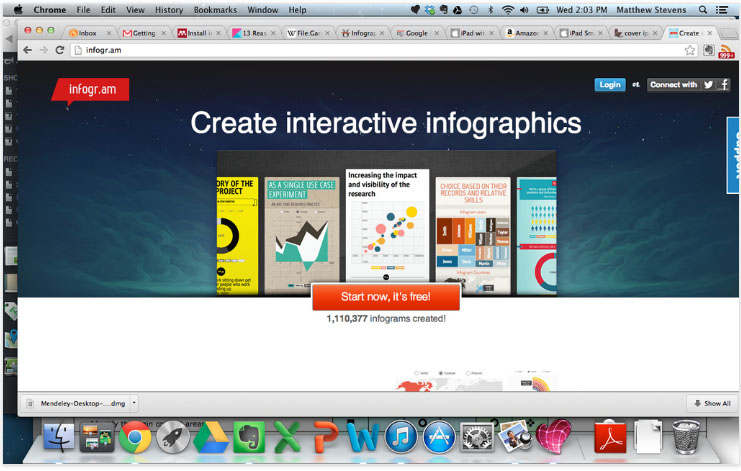Open the Mendeley download item menu arrow
Viewport: 741px width, 471px height.
click(x=134, y=403)
